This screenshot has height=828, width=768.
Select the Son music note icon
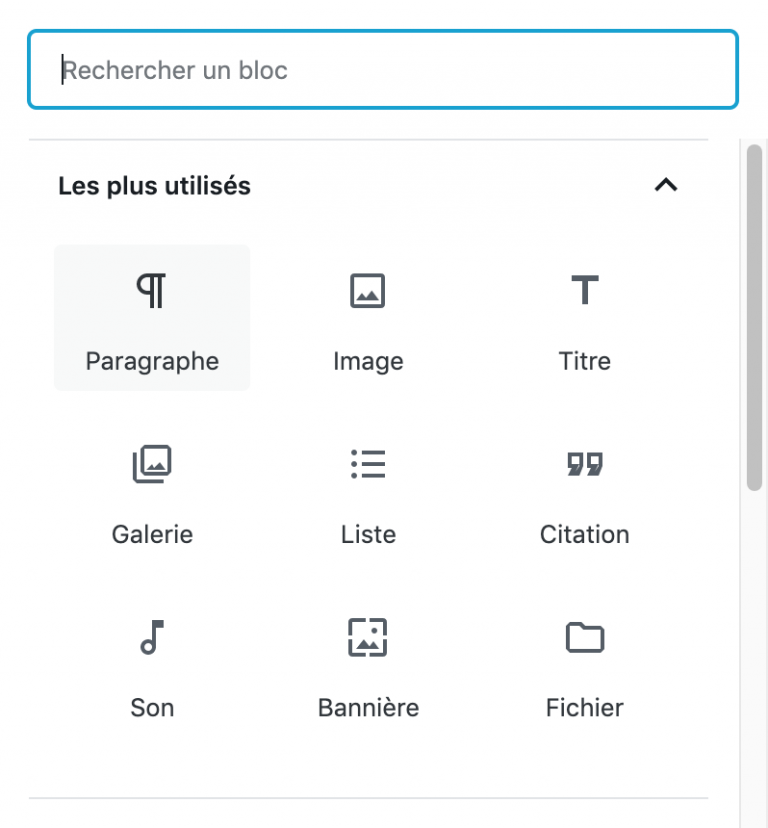pos(152,637)
